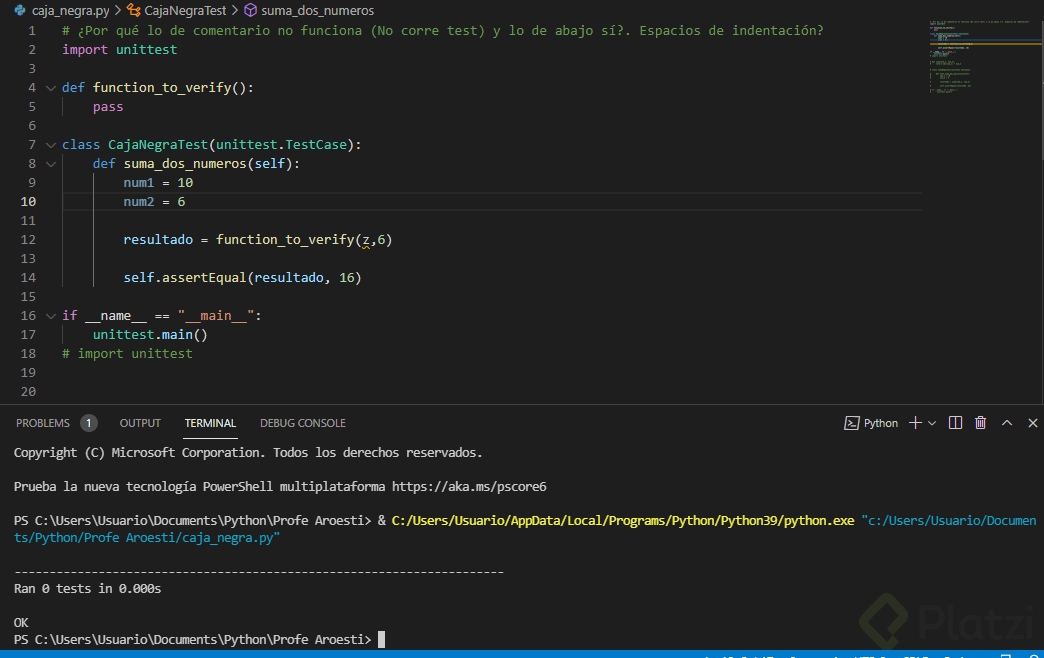Collapse suma_dos_numeros method fold arrow
The width and height of the screenshot is (1044, 658).
51,163
